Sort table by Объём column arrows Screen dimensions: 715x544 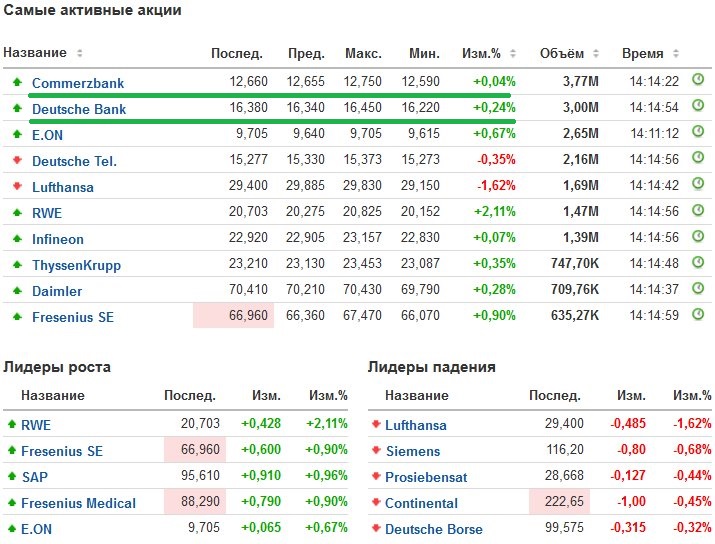tap(596, 53)
